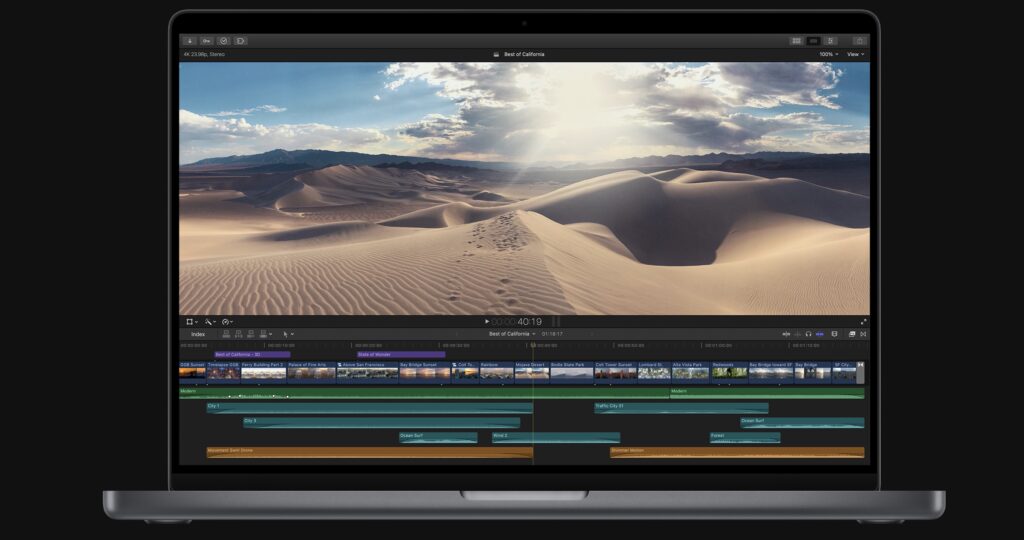Open the enhancements magic wand dropdown
The height and width of the screenshot is (540, 1024).
pos(209,322)
